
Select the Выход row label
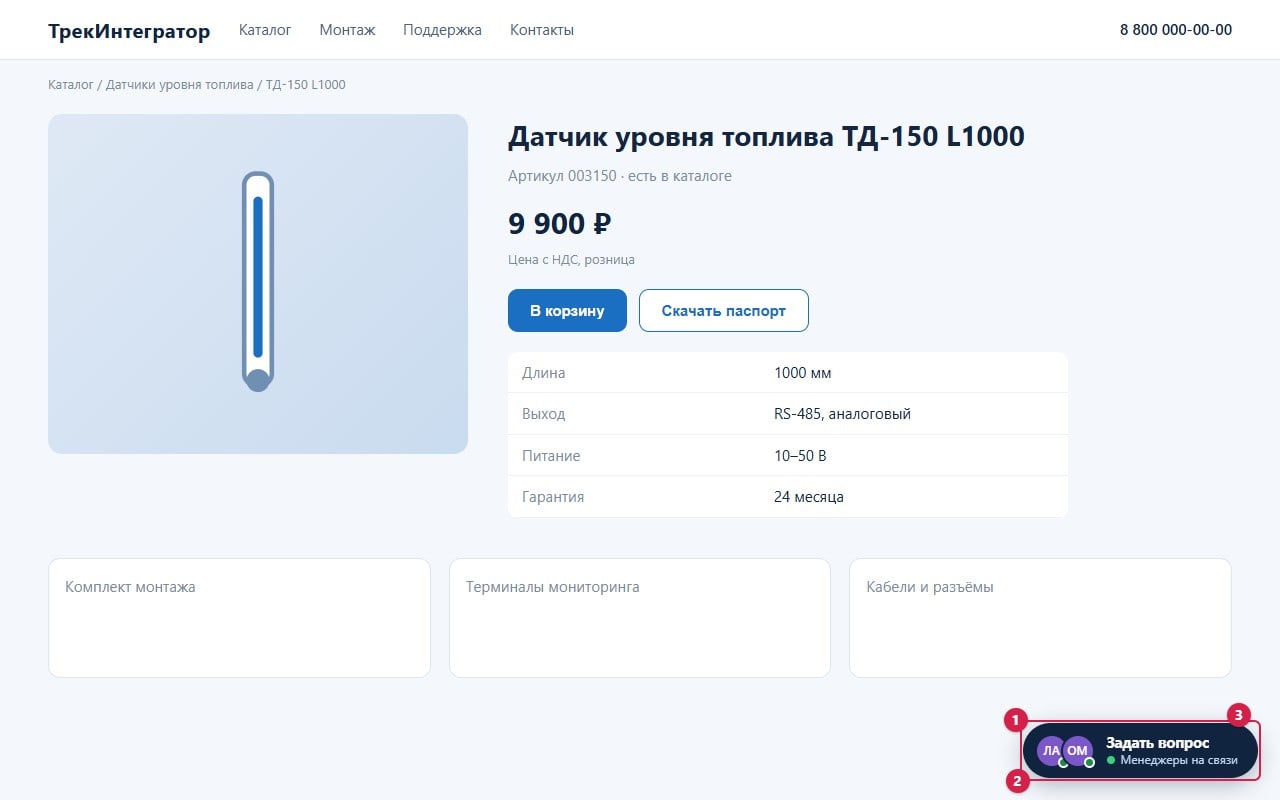point(543,414)
